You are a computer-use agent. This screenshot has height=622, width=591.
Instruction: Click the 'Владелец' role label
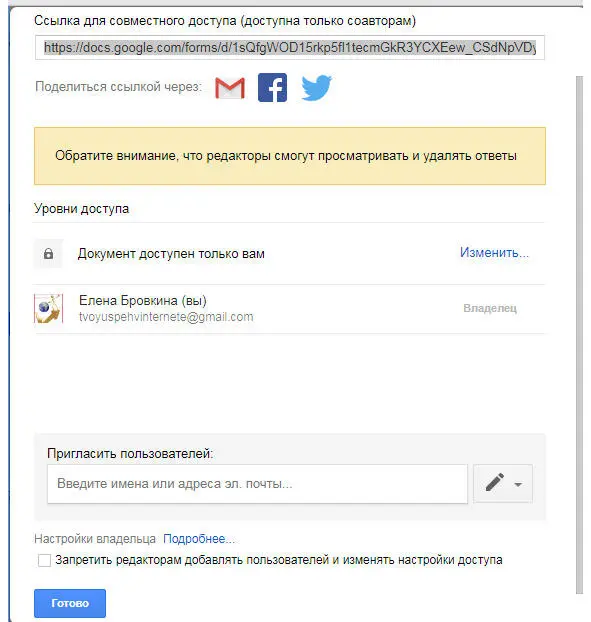point(490,308)
